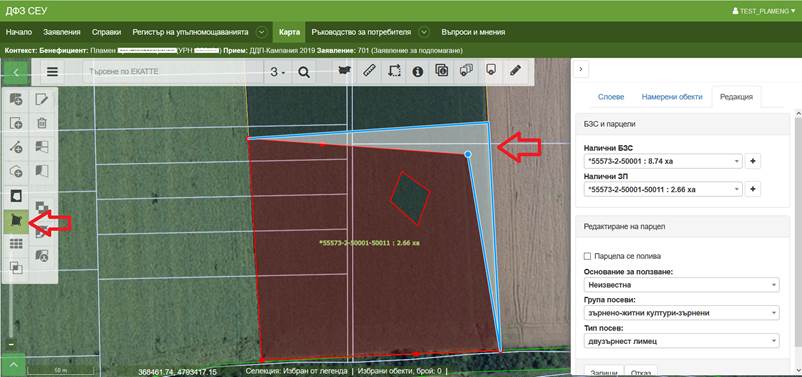Select the highlighted dark polygon reshape tool
This screenshot has height=377, width=802.
tap(16, 220)
